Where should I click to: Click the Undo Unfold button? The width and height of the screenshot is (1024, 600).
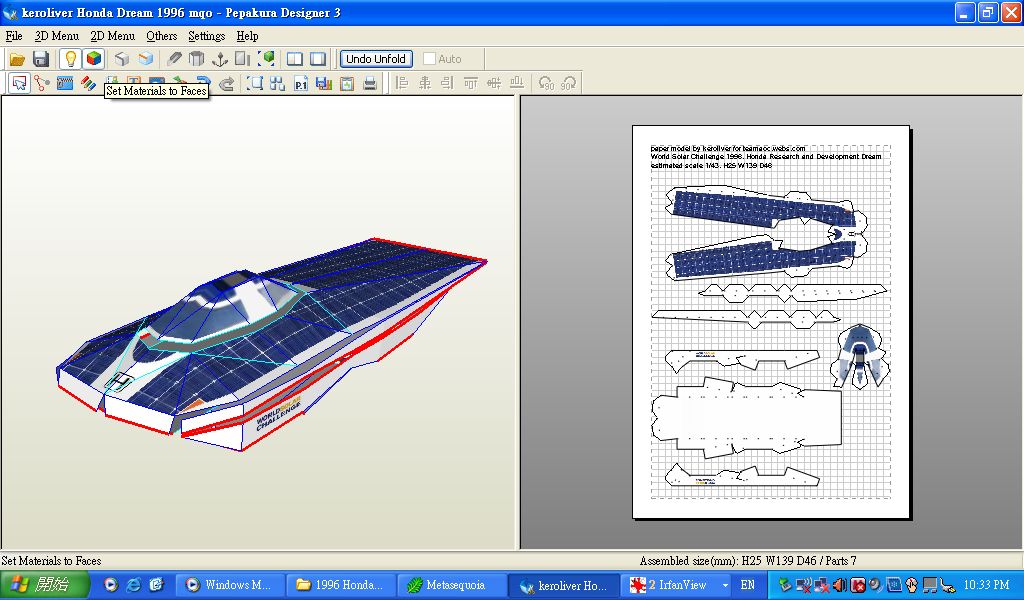click(x=376, y=59)
